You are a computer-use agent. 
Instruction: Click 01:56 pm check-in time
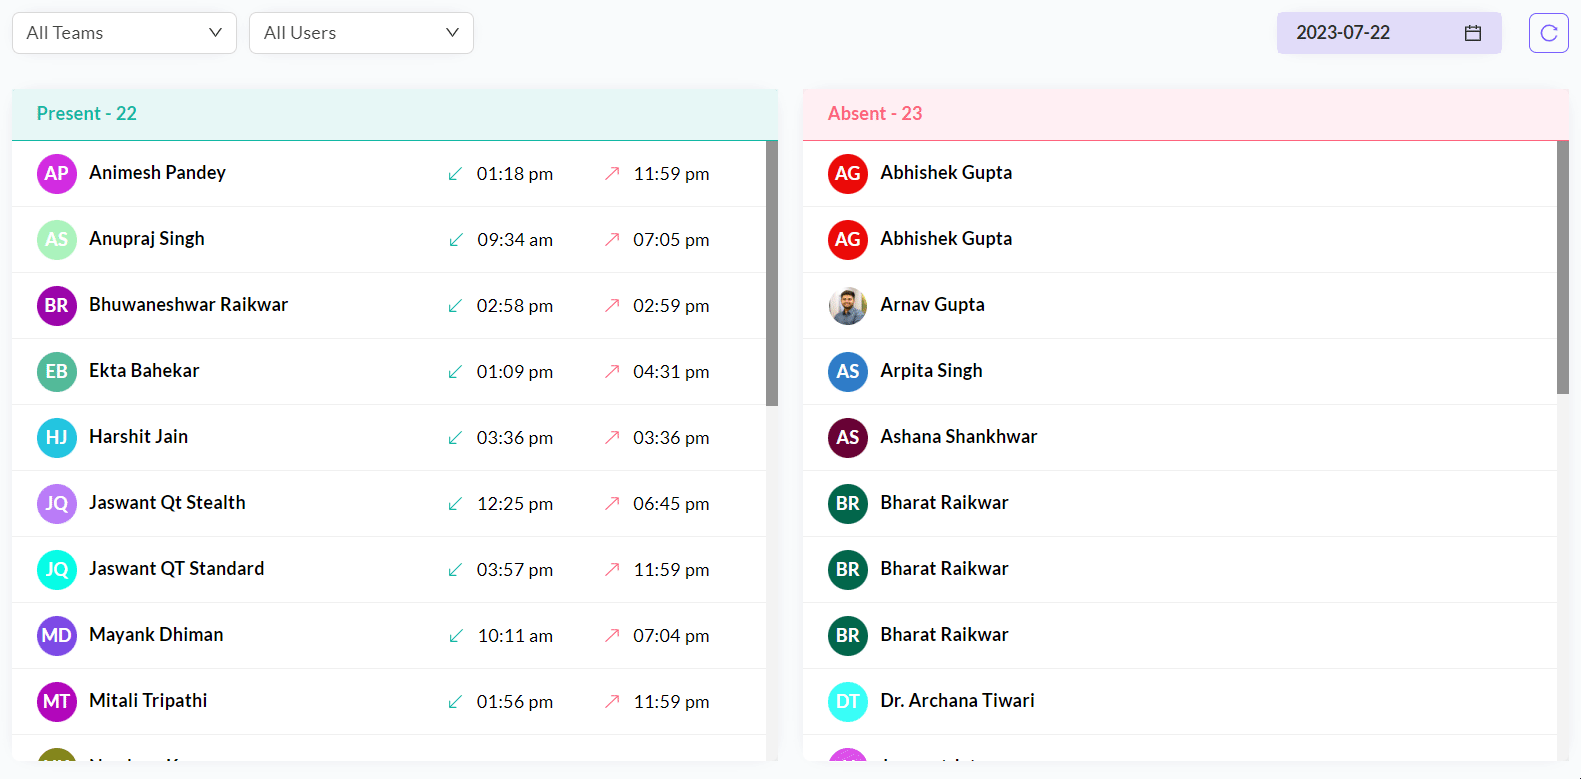(515, 702)
